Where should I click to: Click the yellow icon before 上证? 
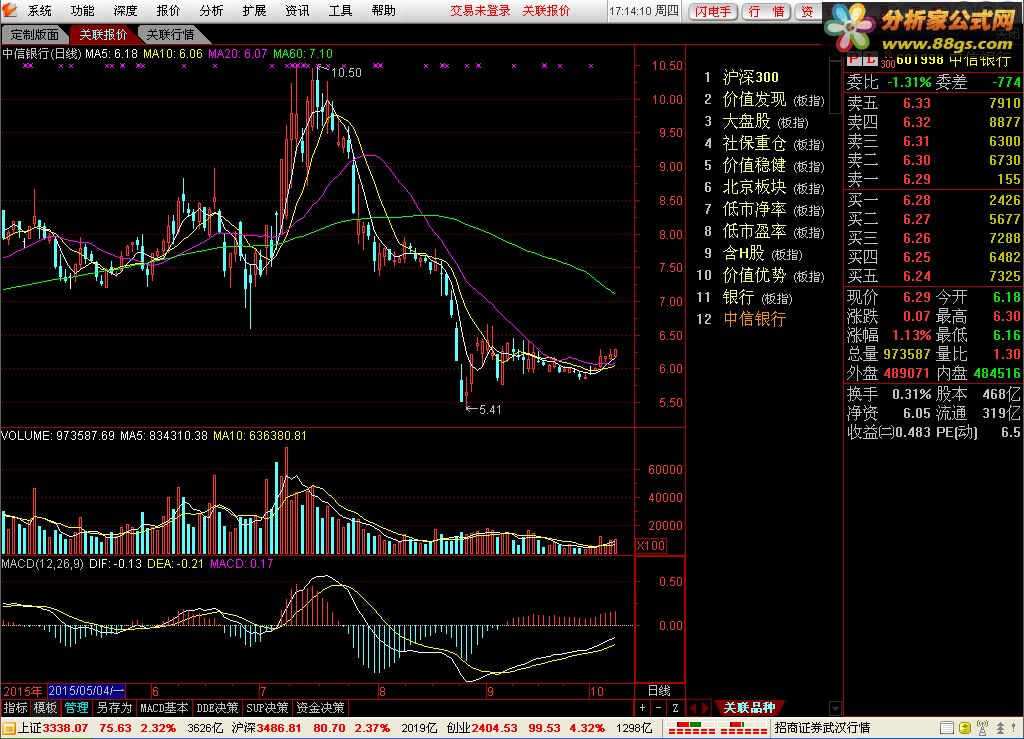pos(8,727)
